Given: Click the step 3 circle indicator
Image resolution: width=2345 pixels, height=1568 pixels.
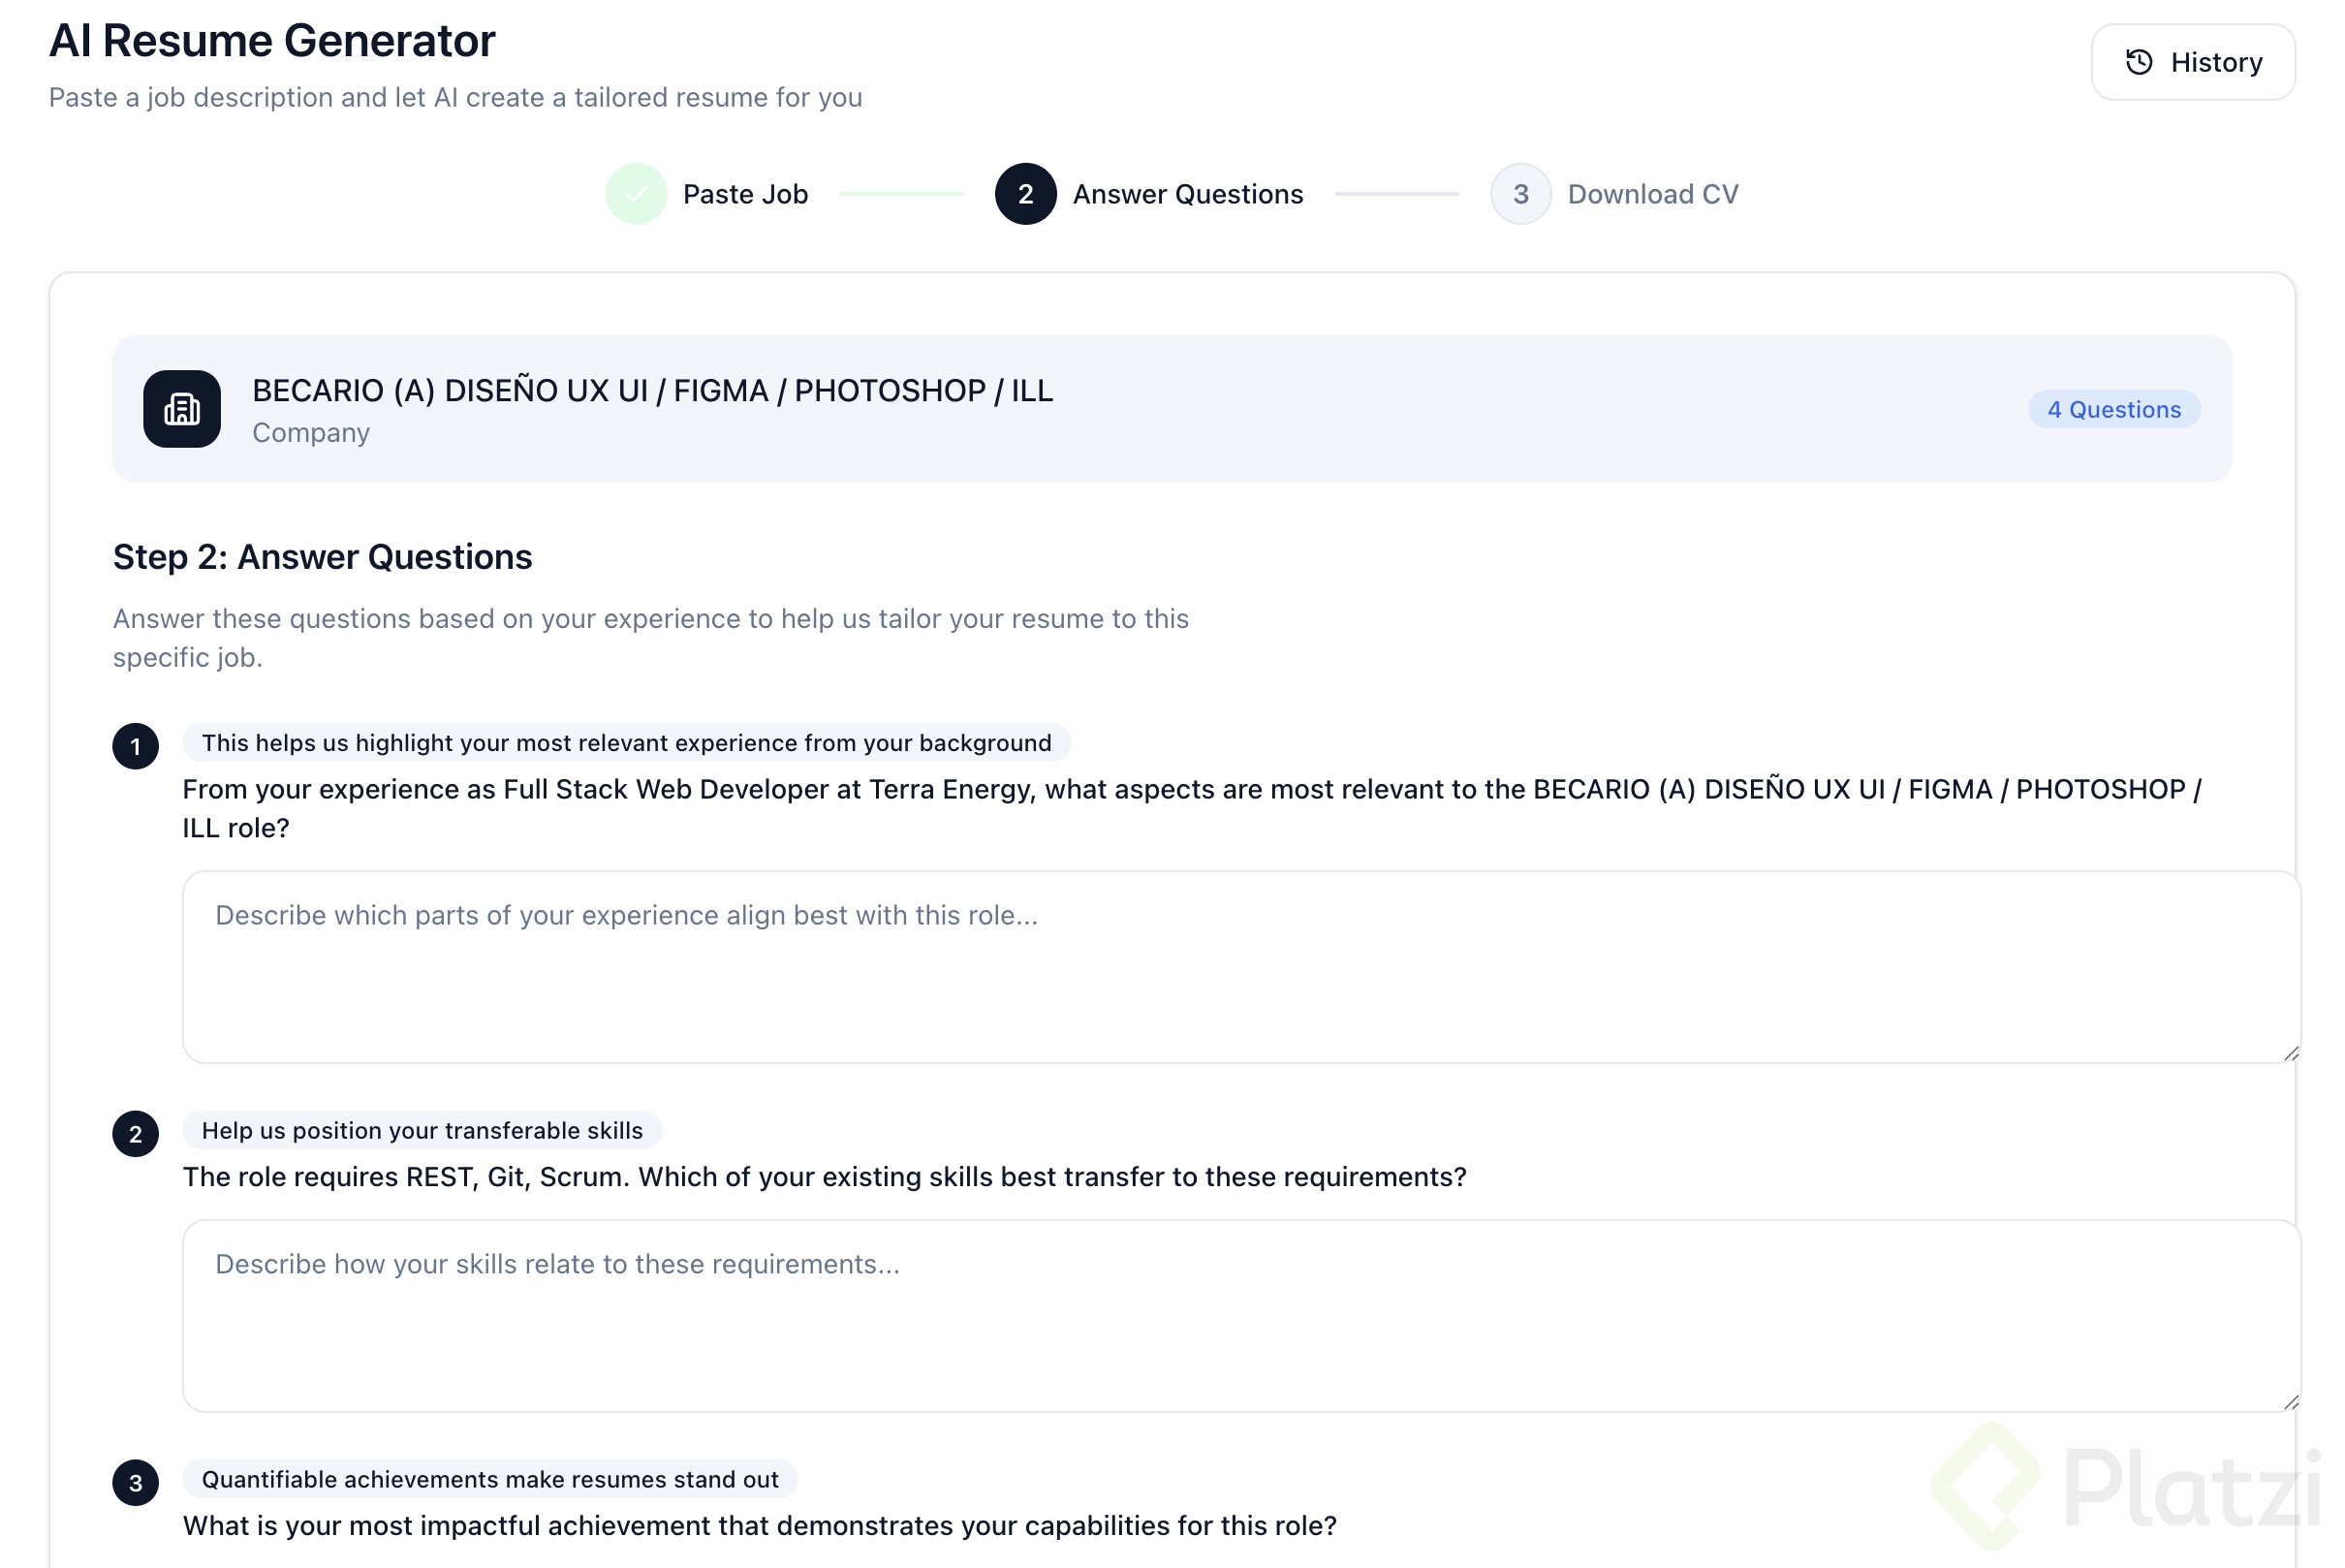Looking at the screenshot, I should (x=1520, y=194).
